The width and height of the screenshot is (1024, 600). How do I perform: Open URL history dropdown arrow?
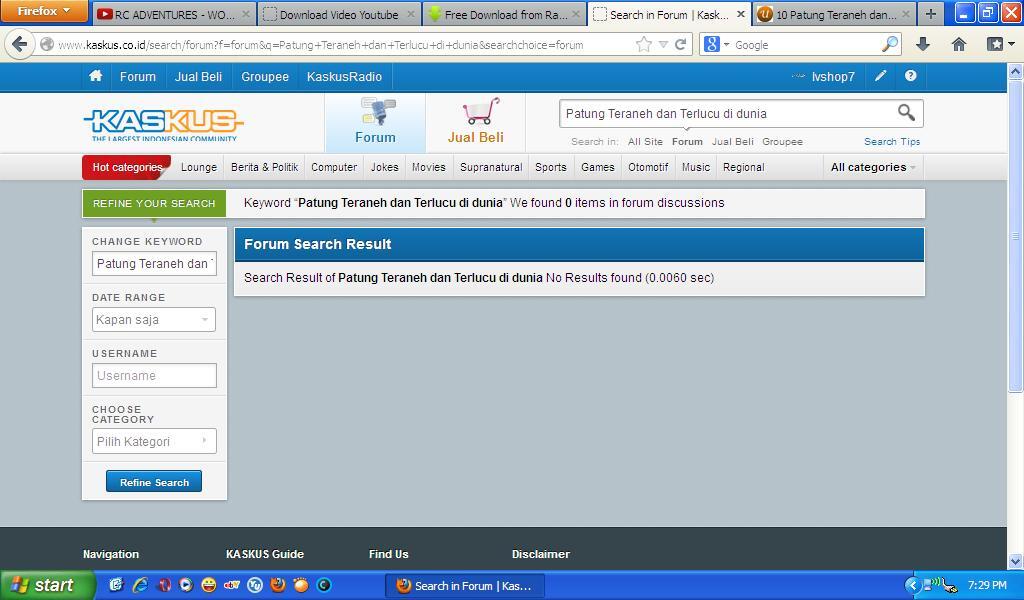point(663,44)
